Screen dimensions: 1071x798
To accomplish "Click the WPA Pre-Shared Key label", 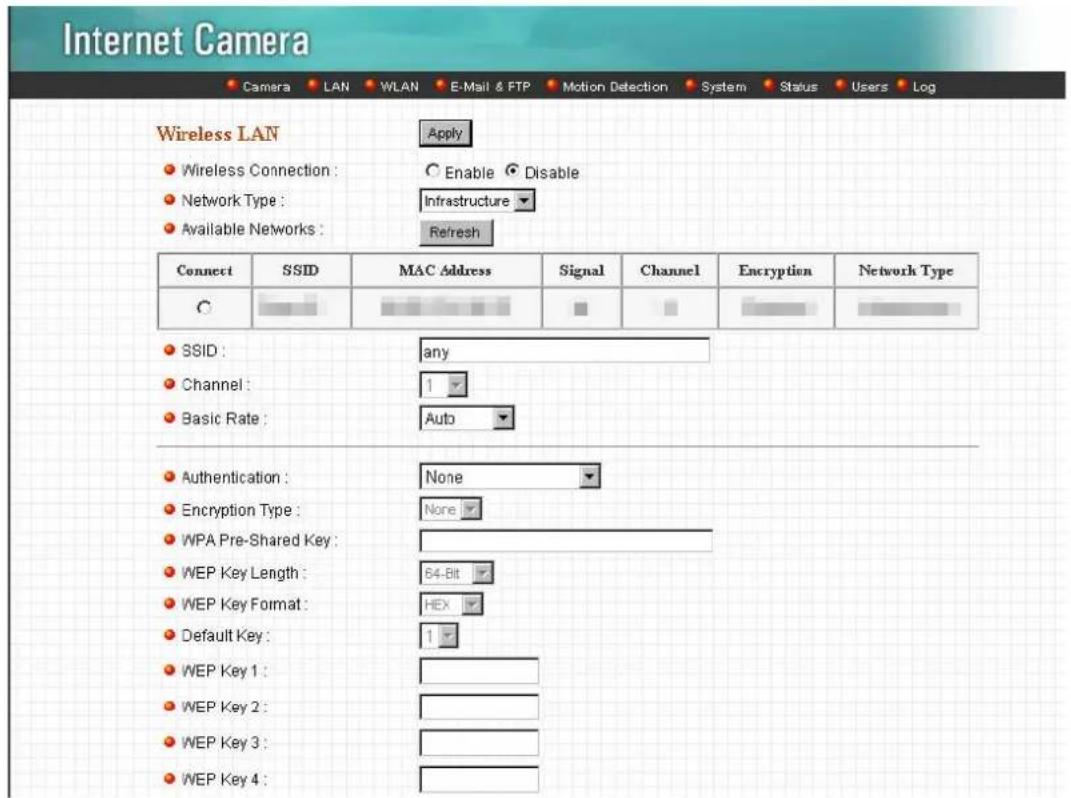I will pos(259,540).
